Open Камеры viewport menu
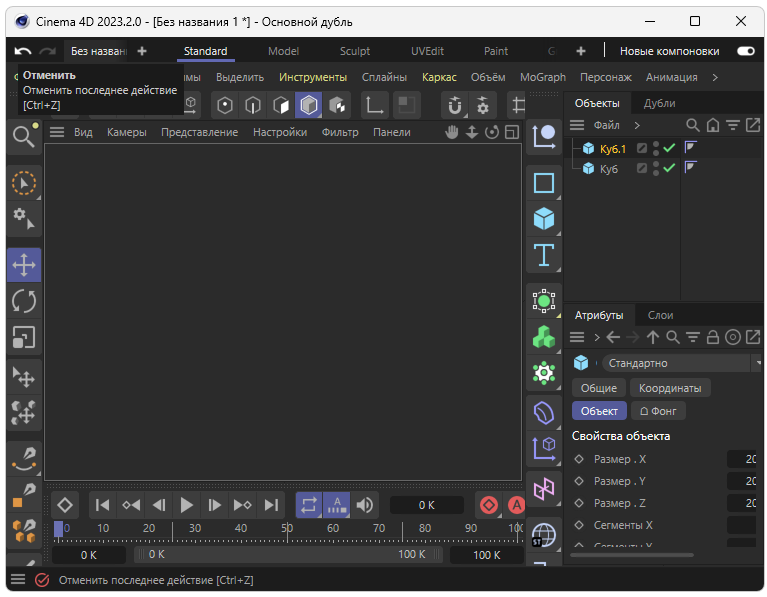The width and height of the screenshot is (767, 597). pos(127,132)
